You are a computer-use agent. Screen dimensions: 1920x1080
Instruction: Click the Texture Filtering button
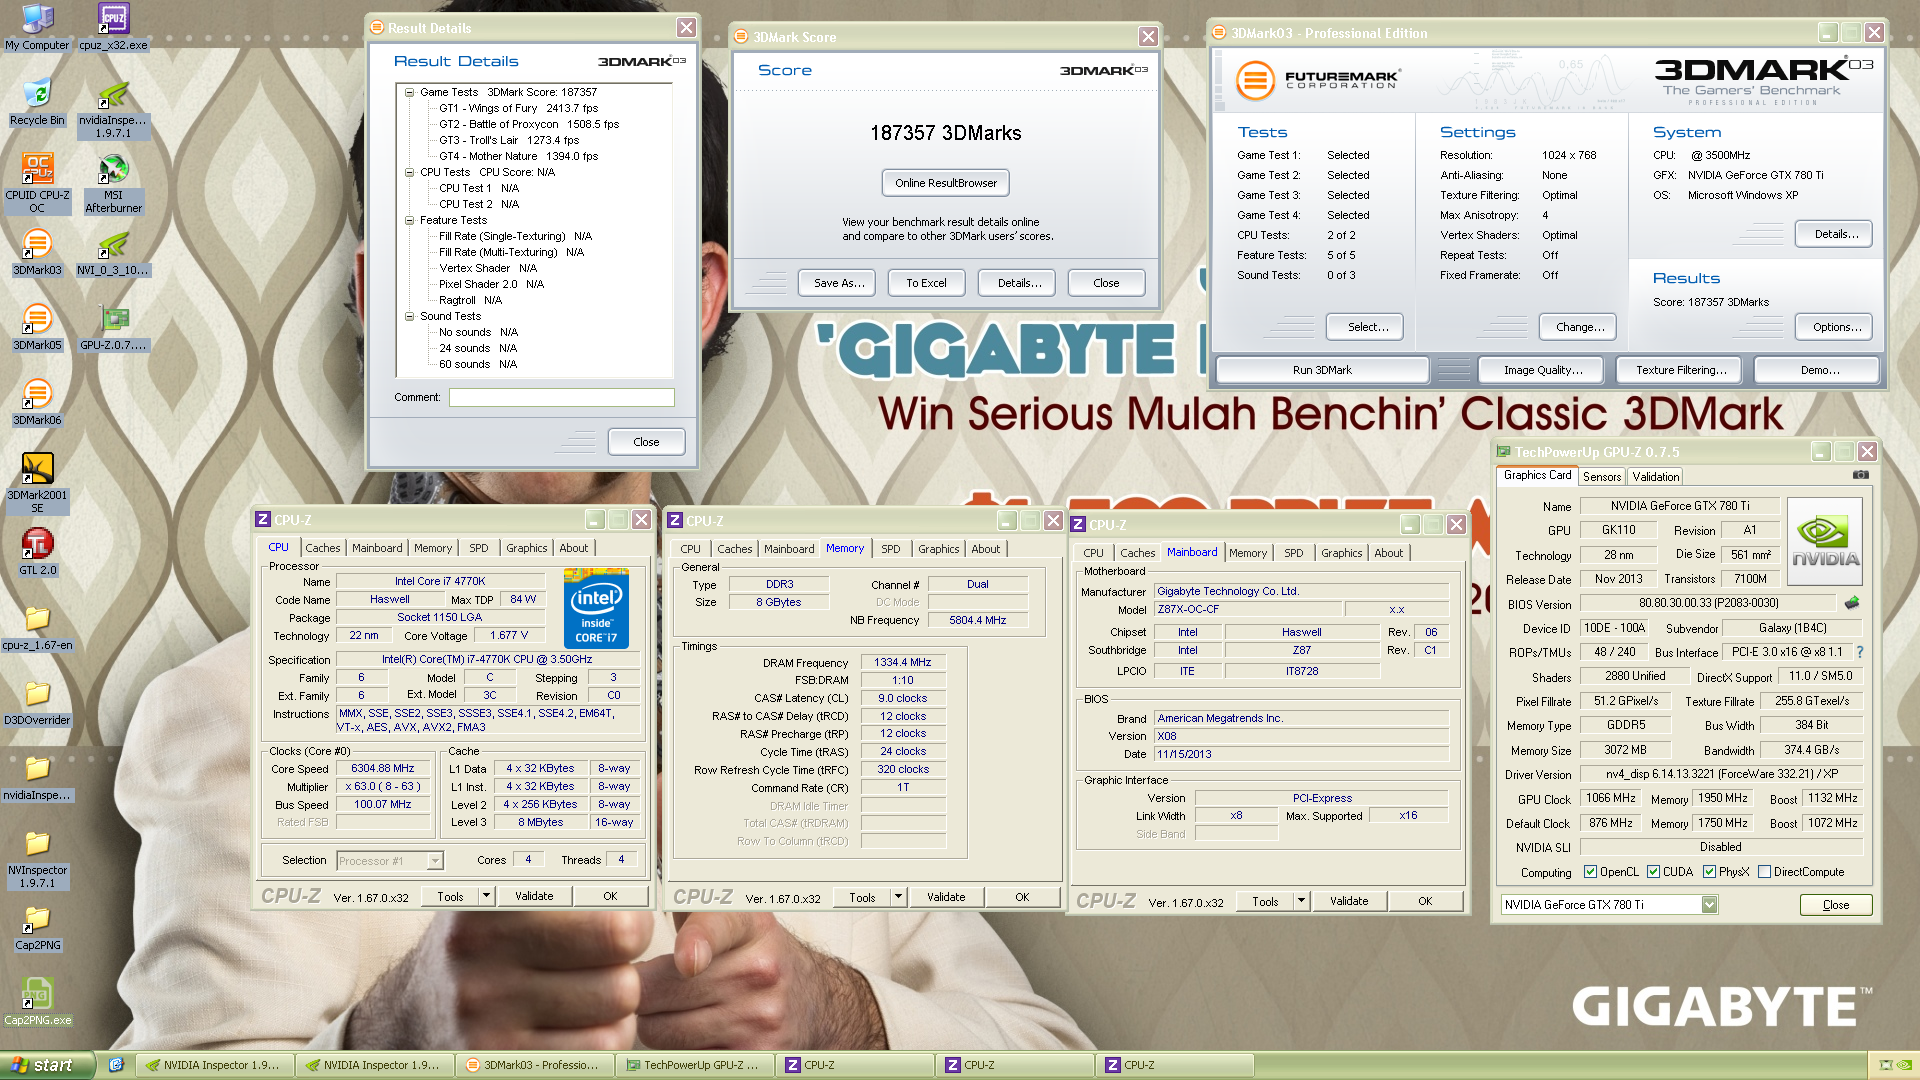tap(1680, 370)
